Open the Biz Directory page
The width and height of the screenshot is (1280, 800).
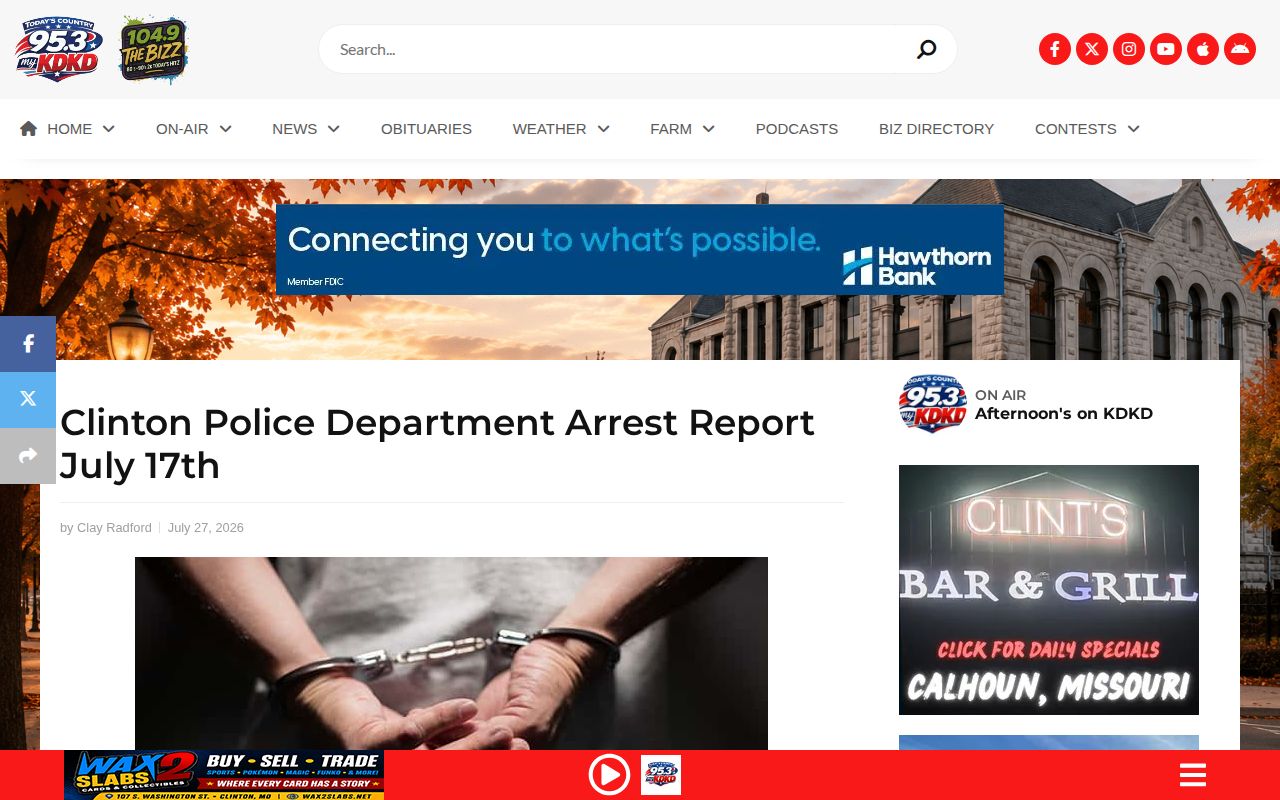tap(937, 129)
